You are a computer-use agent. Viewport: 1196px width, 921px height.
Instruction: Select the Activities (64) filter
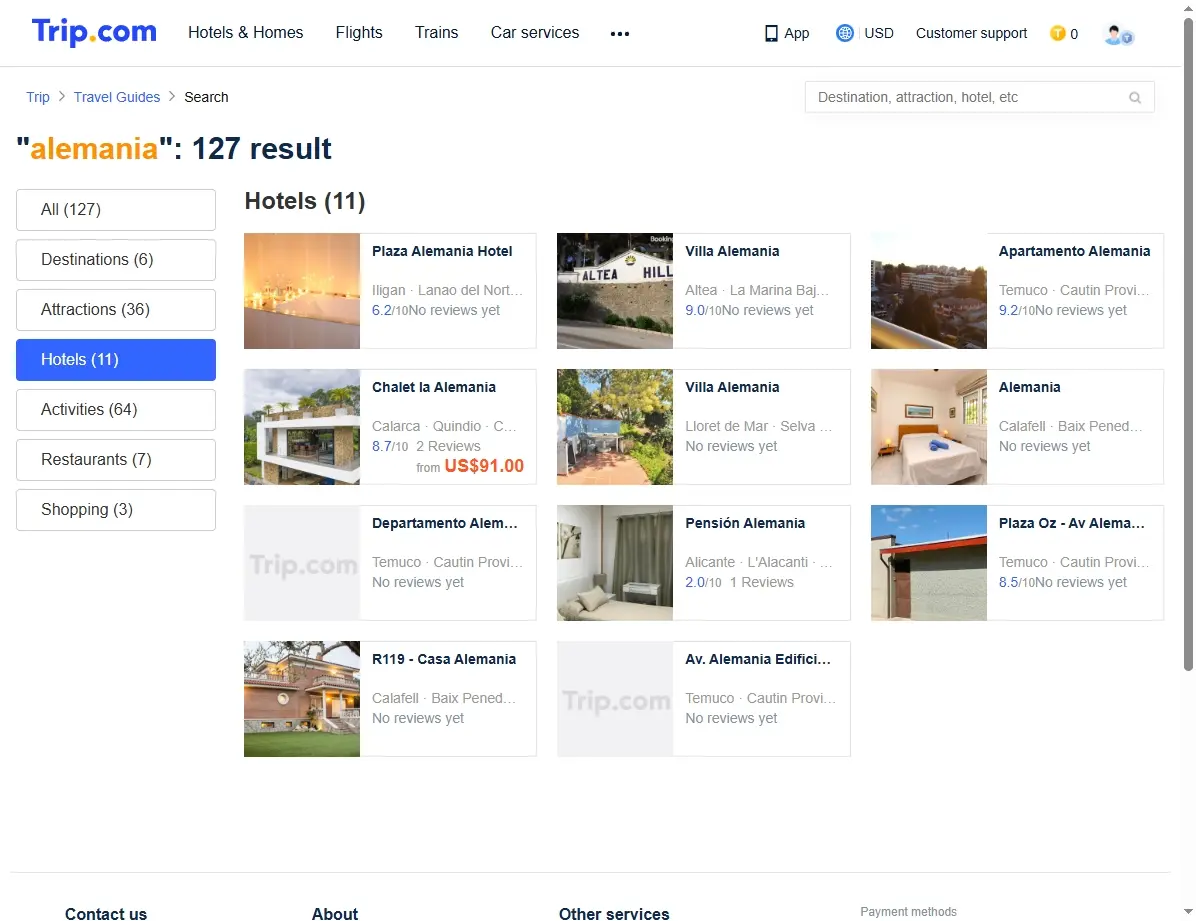pos(116,410)
